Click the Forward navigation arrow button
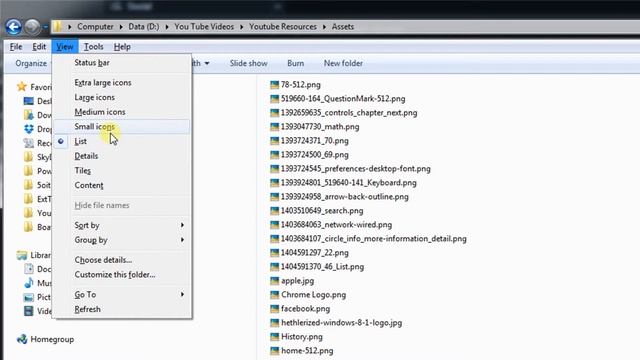The height and width of the screenshot is (360, 640). (x=33, y=27)
